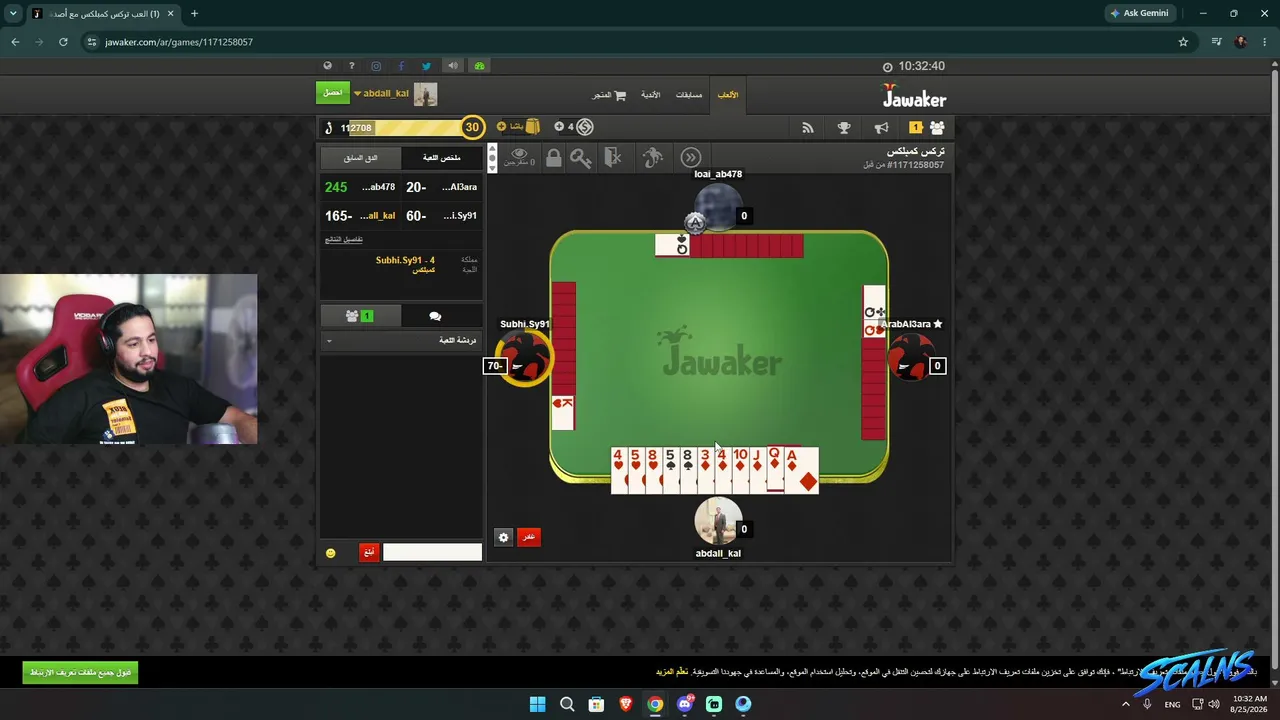Click abdall_kal avatar below the table
Viewport: 1280px width, 720px height.
point(717,521)
